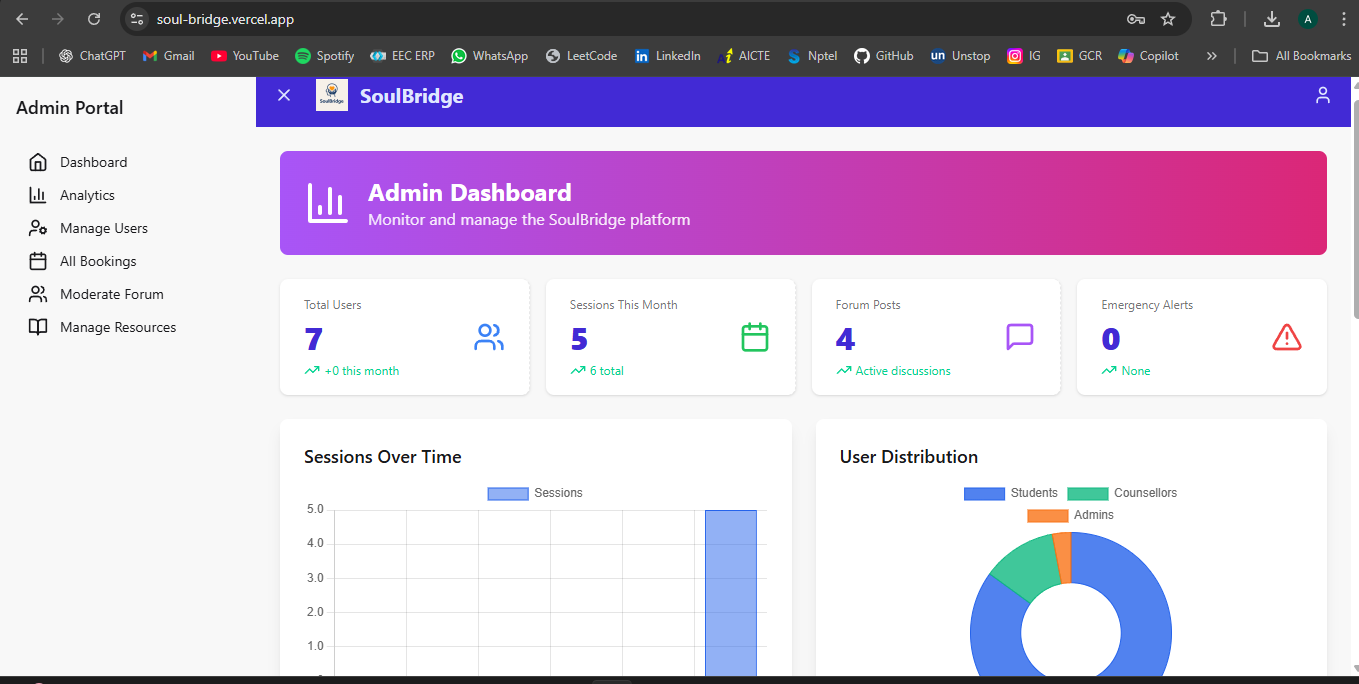
Task: Click the "Sessions Over Time" heading
Action: click(383, 457)
